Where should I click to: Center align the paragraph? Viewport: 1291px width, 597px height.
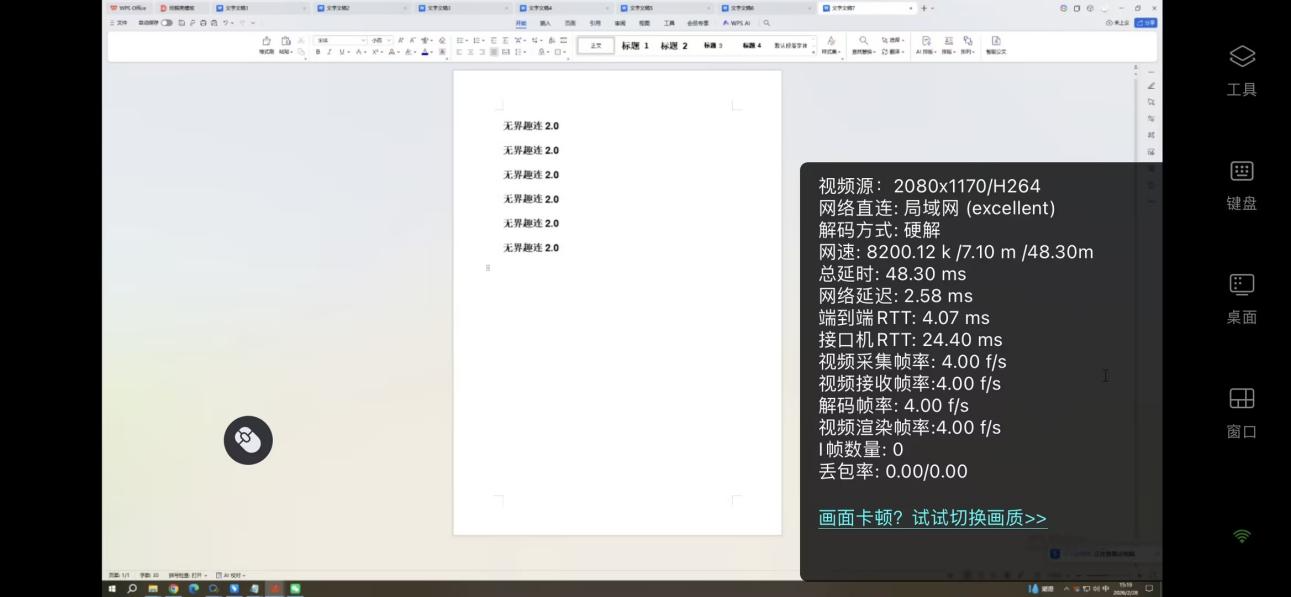coord(468,50)
